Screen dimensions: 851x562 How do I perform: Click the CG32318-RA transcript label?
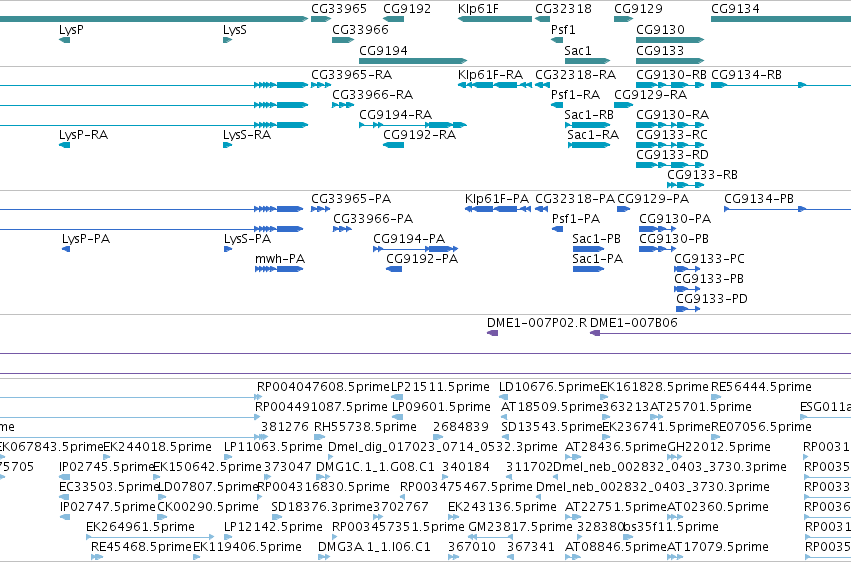tap(575, 75)
